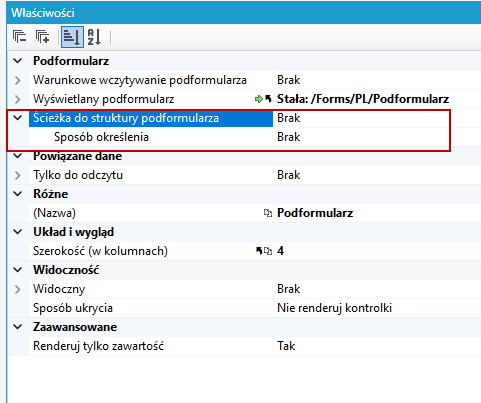This screenshot has width=481, height=403.
Task: Click the width value 4
Action: click(x=281, y=251)
